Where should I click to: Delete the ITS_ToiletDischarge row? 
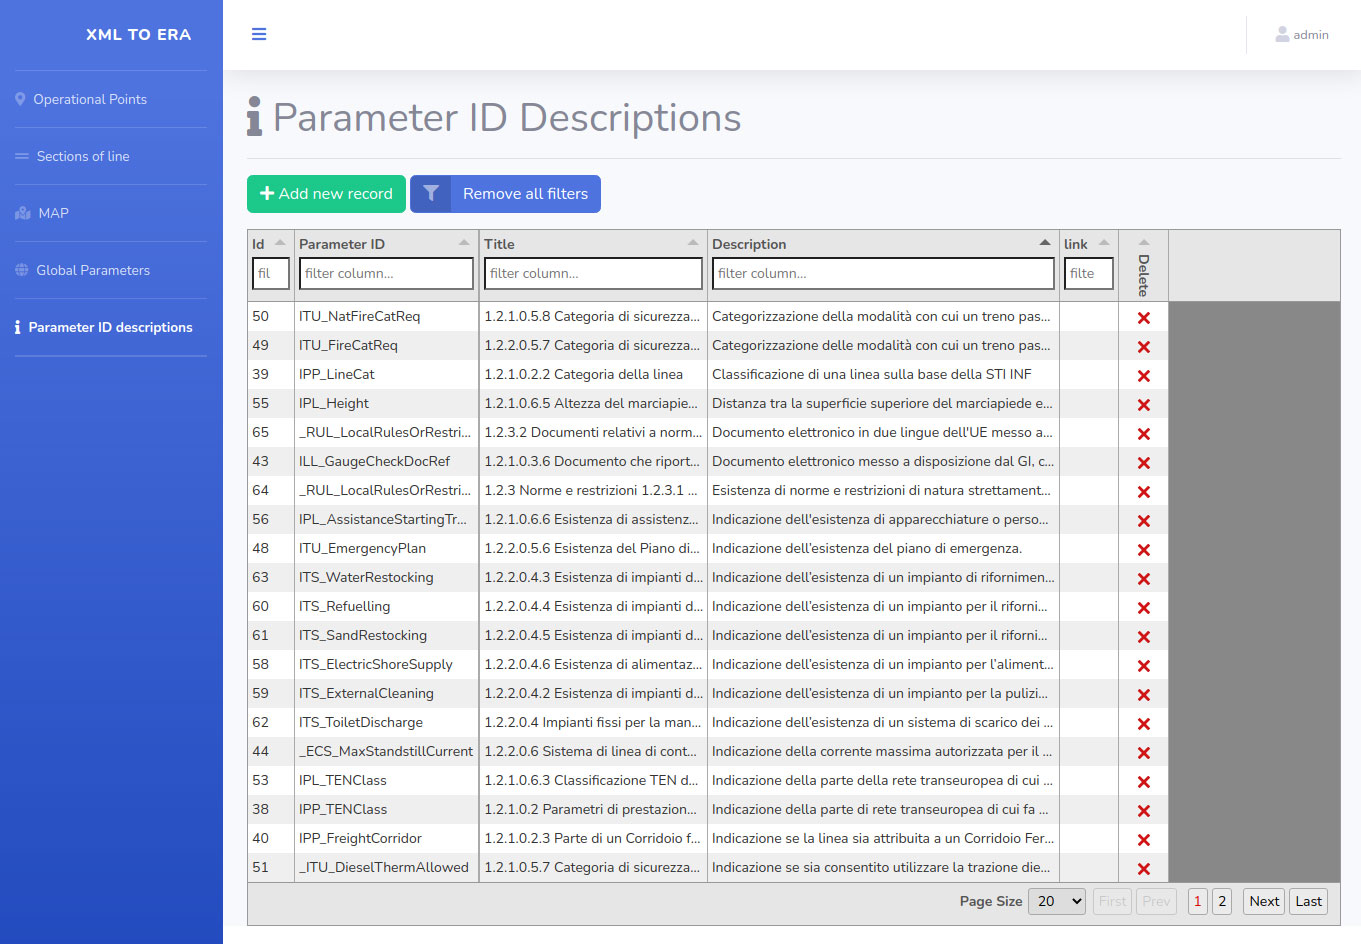pyautogui.click(x=1143, y=724)
